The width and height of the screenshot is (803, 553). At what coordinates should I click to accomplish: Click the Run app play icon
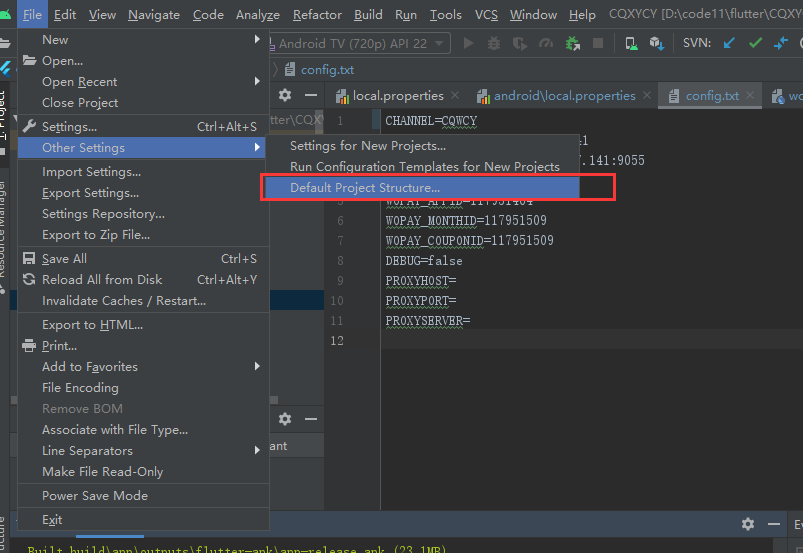[x=468, y=44]
